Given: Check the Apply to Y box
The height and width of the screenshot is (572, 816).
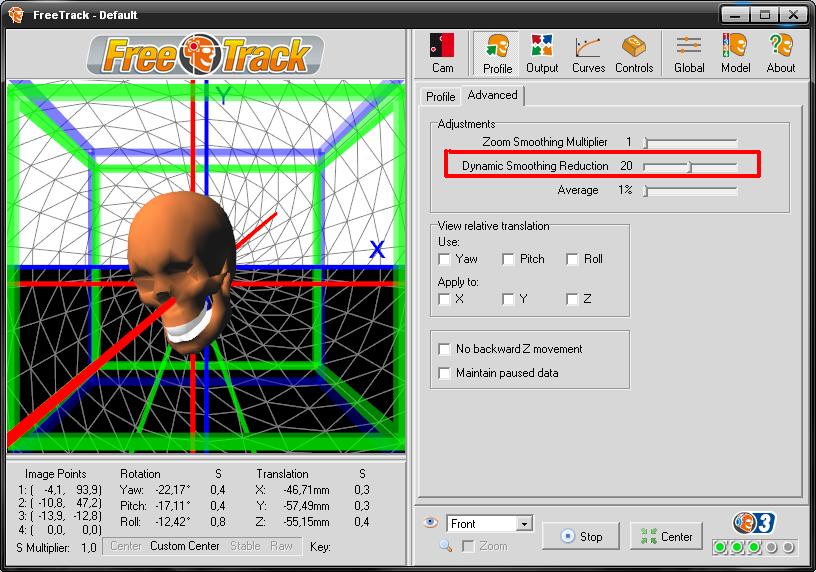Looking at the screenshot, I should pyautogui.click(x=508, y=299).
